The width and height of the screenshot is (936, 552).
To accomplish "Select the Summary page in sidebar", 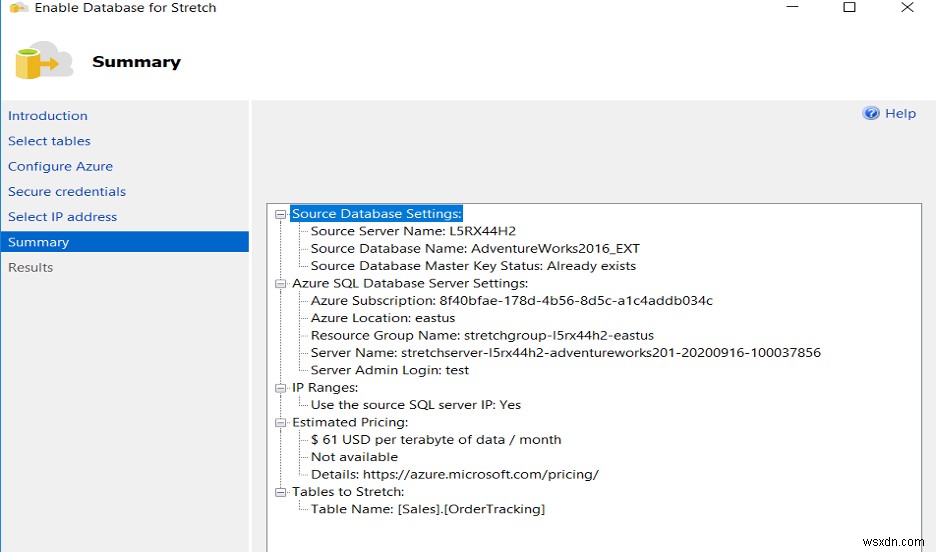I will click(38, 242).
